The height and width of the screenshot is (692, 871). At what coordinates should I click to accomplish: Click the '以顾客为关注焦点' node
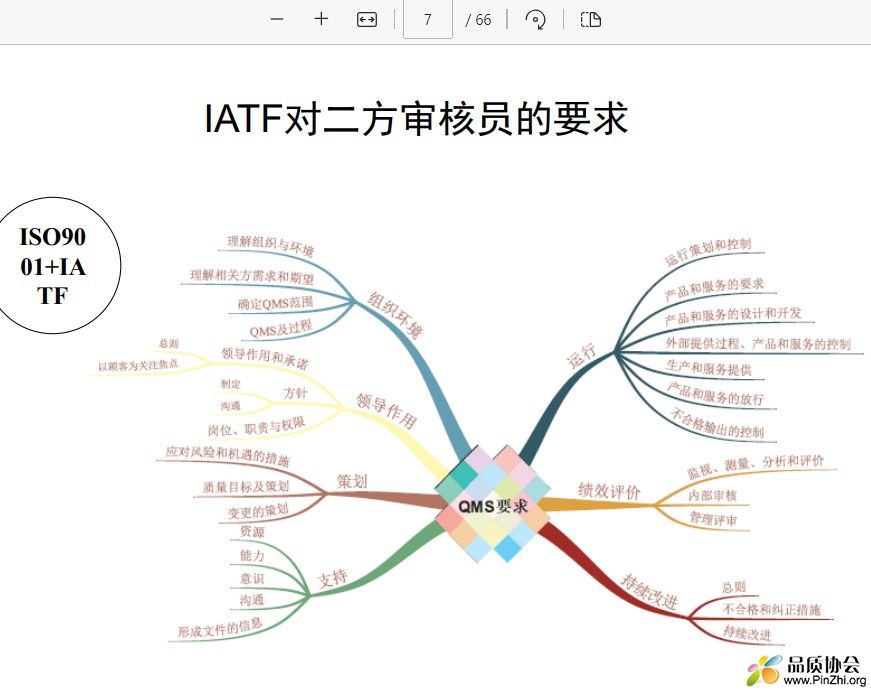(138, 365)
